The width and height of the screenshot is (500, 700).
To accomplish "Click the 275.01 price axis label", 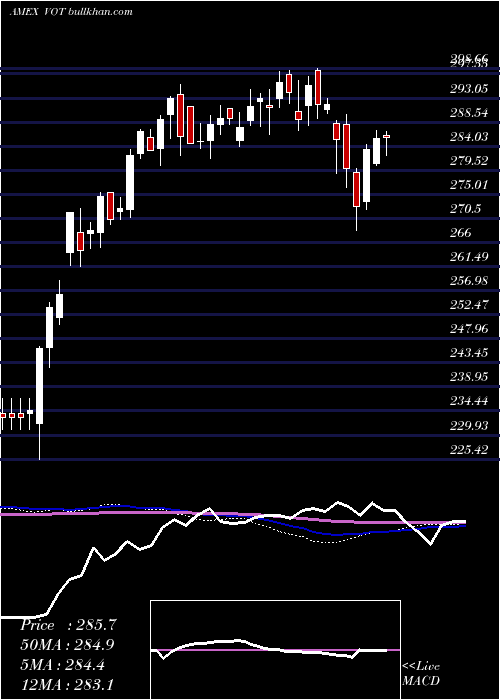I will point(469,185).
